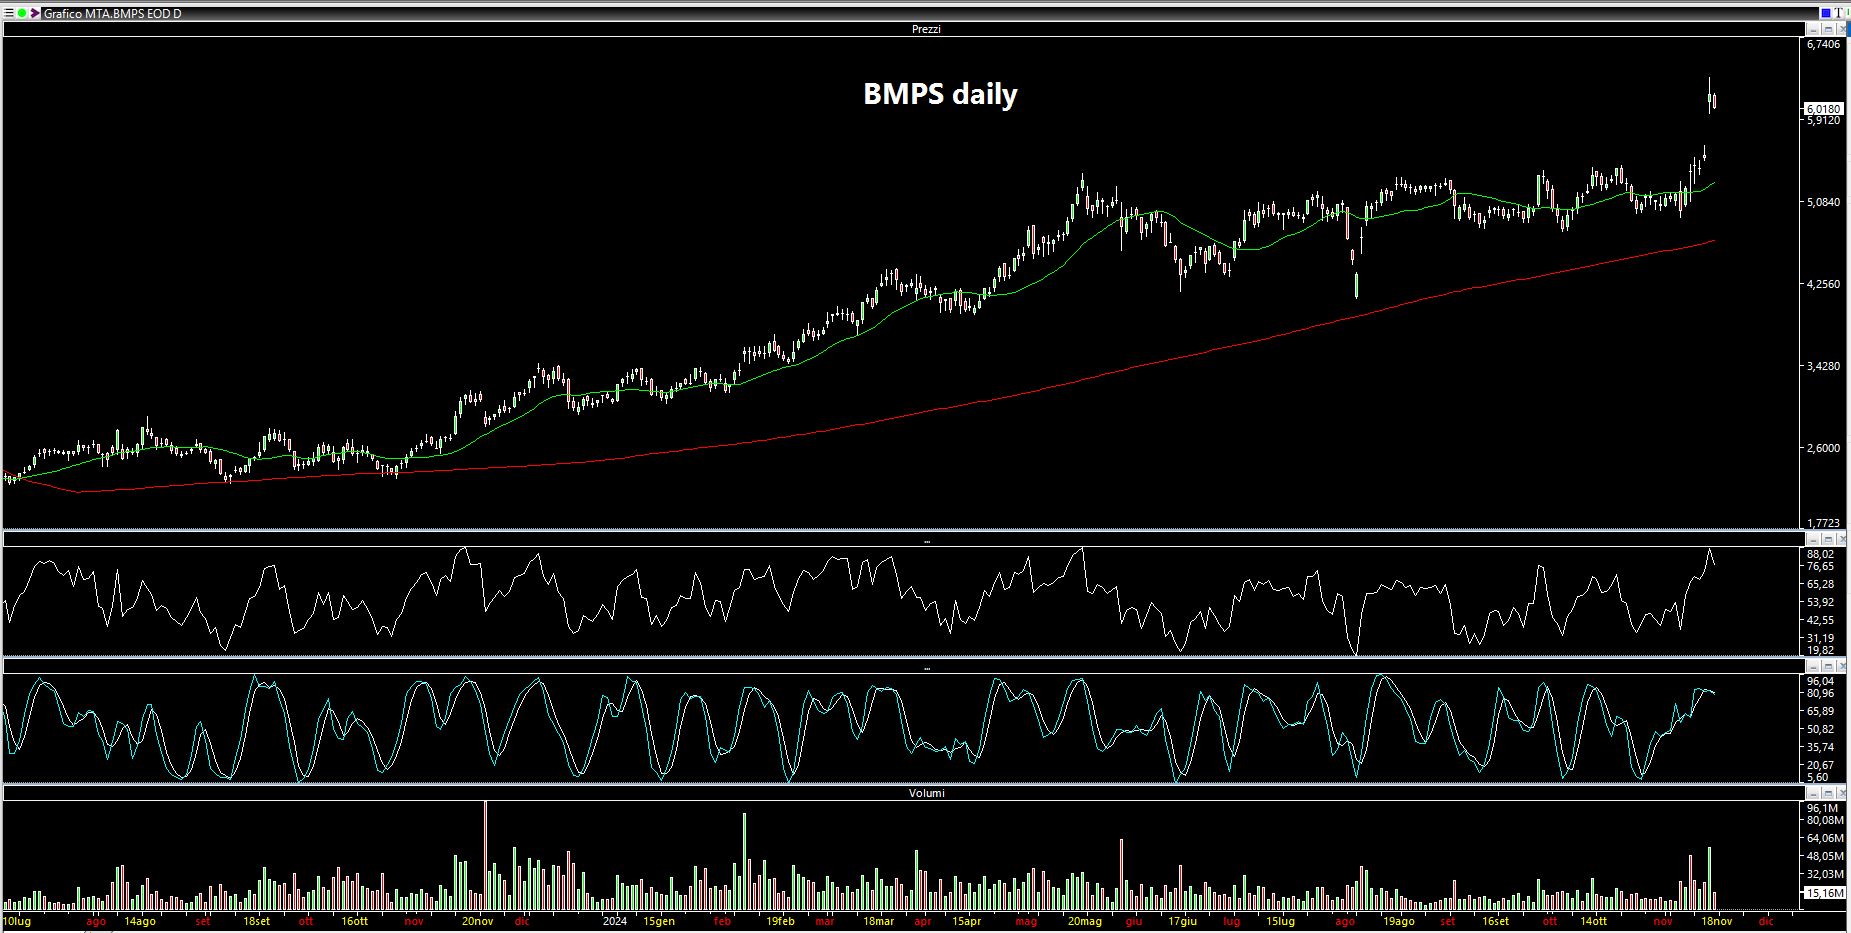Click the 20mag date on the time axis
Viewport: 1851px width, 933px height.
1084,921
